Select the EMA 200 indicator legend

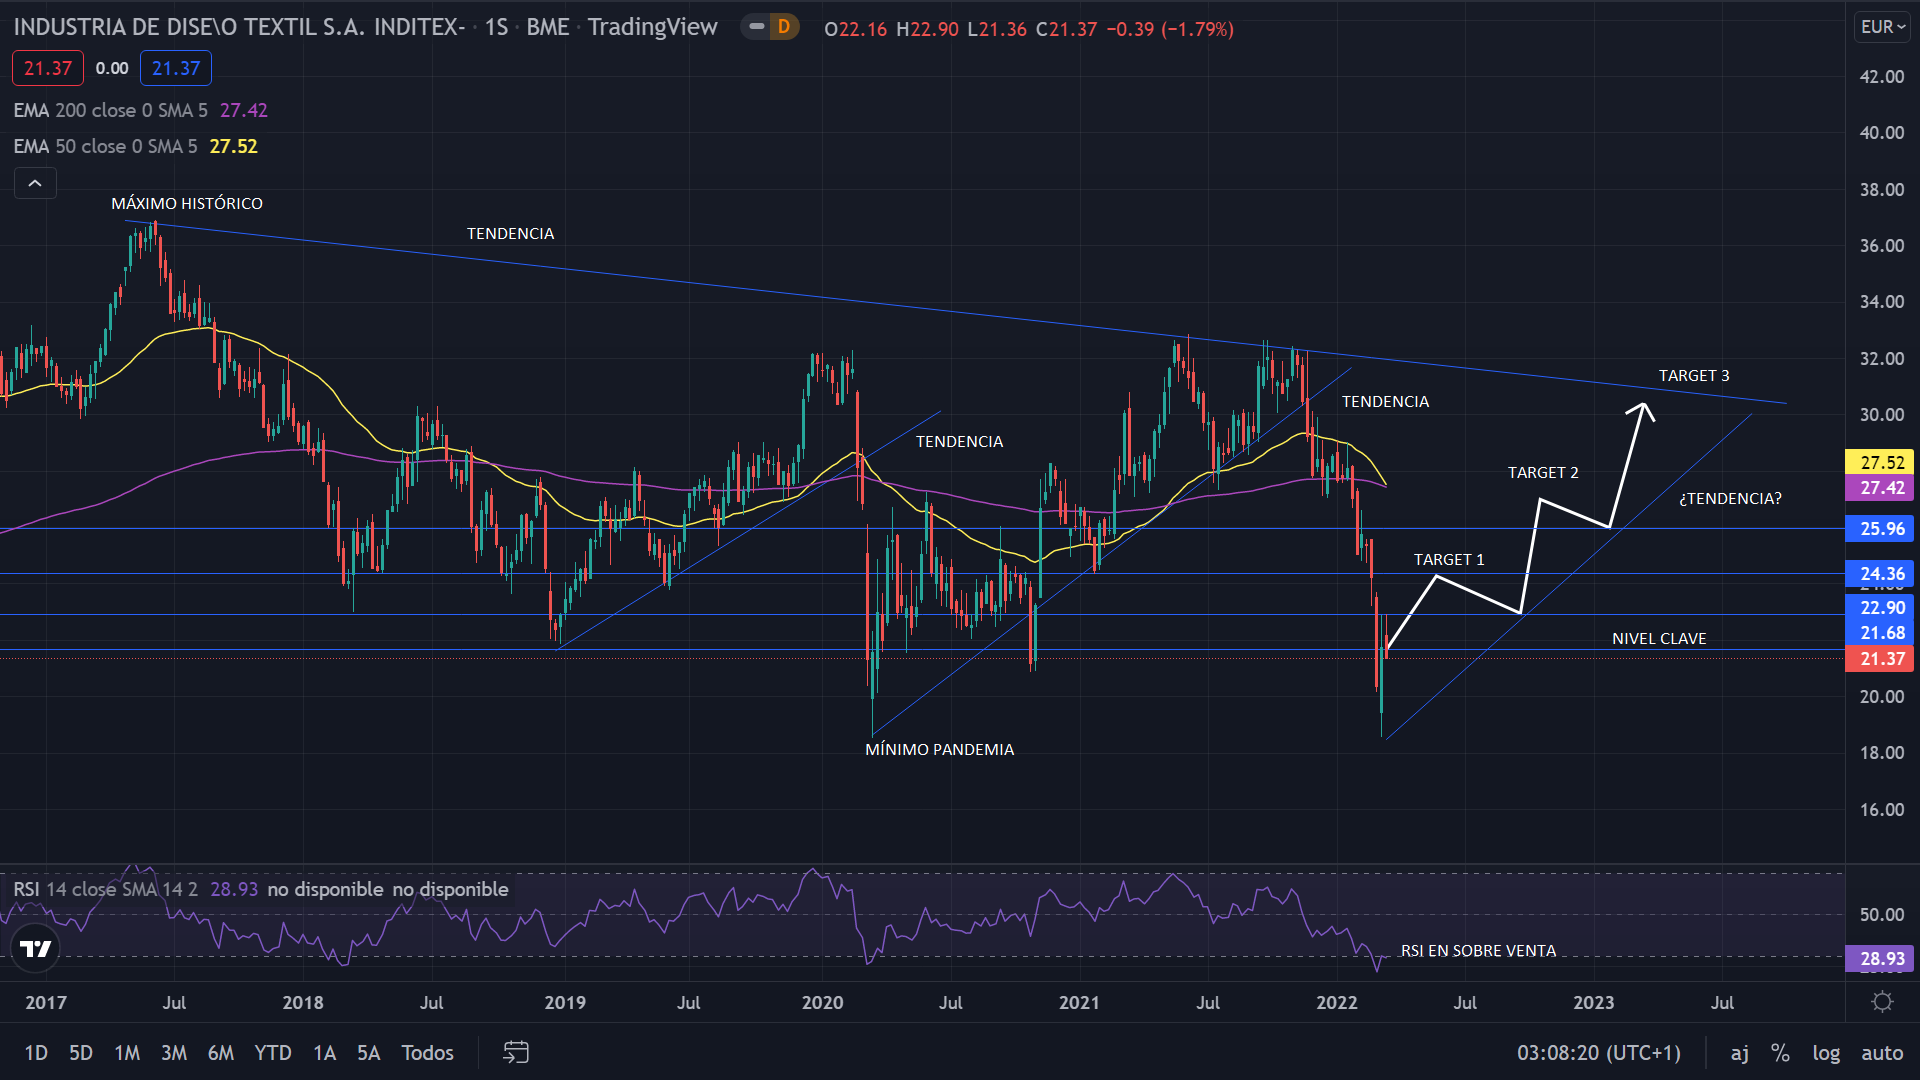coord(140,110)
